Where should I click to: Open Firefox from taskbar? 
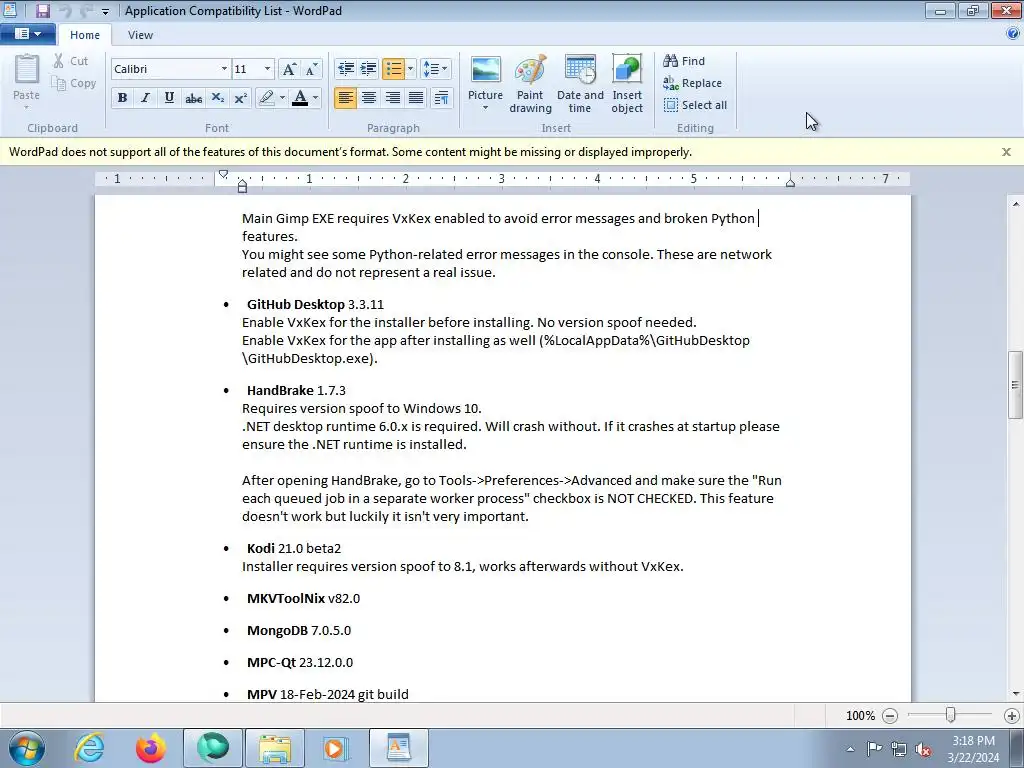pyautogui.click(x=150, y=748)
